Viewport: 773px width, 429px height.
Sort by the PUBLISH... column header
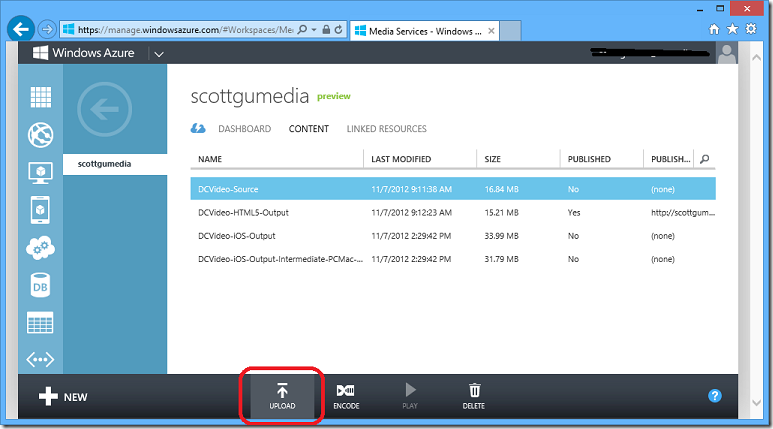(x=670, y=159)
